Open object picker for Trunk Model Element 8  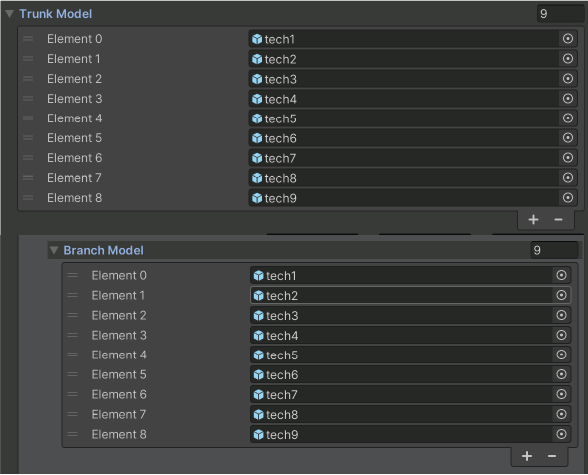click(568, 198)
